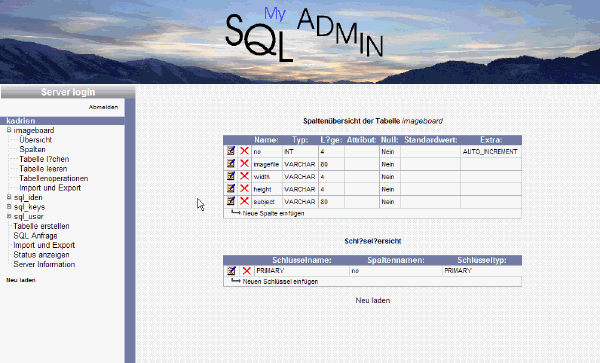Click column name 'imagefile' cell

pos(266,164)
